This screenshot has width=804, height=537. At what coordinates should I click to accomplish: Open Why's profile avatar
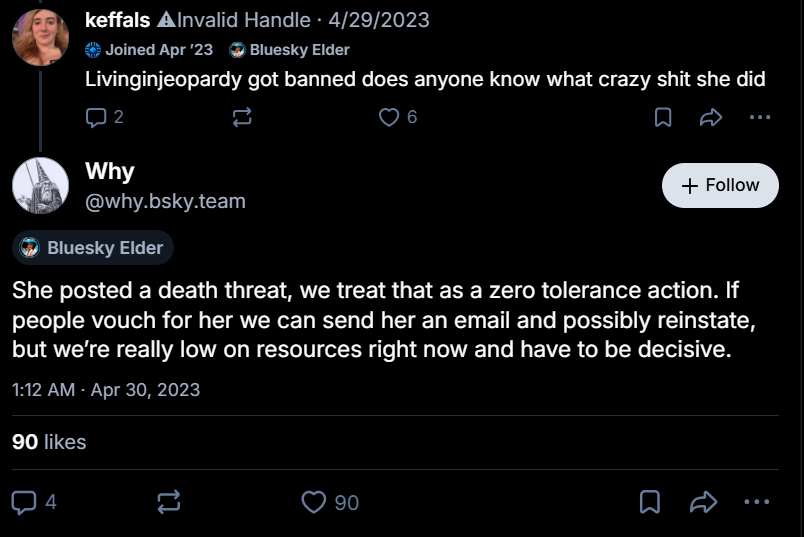point(40,185)
